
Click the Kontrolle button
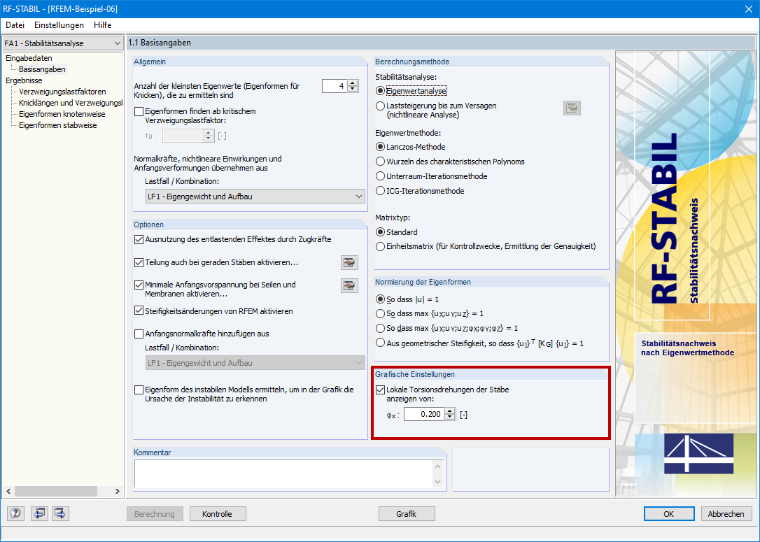217,514
